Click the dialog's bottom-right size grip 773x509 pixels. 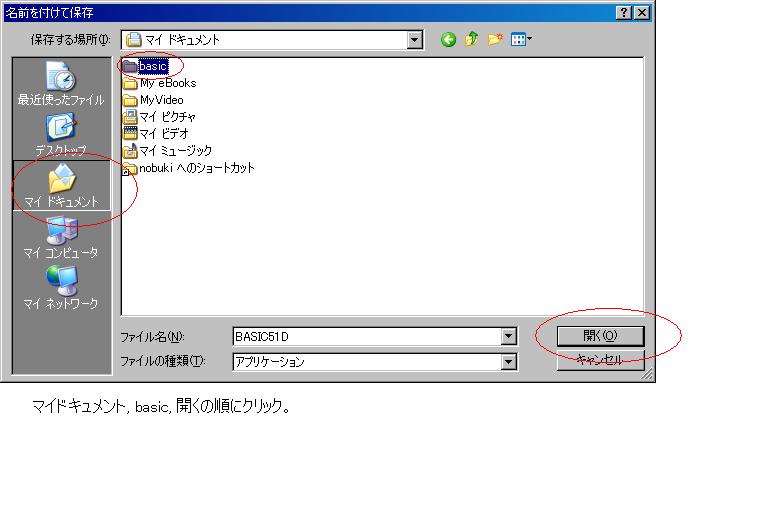647,375
